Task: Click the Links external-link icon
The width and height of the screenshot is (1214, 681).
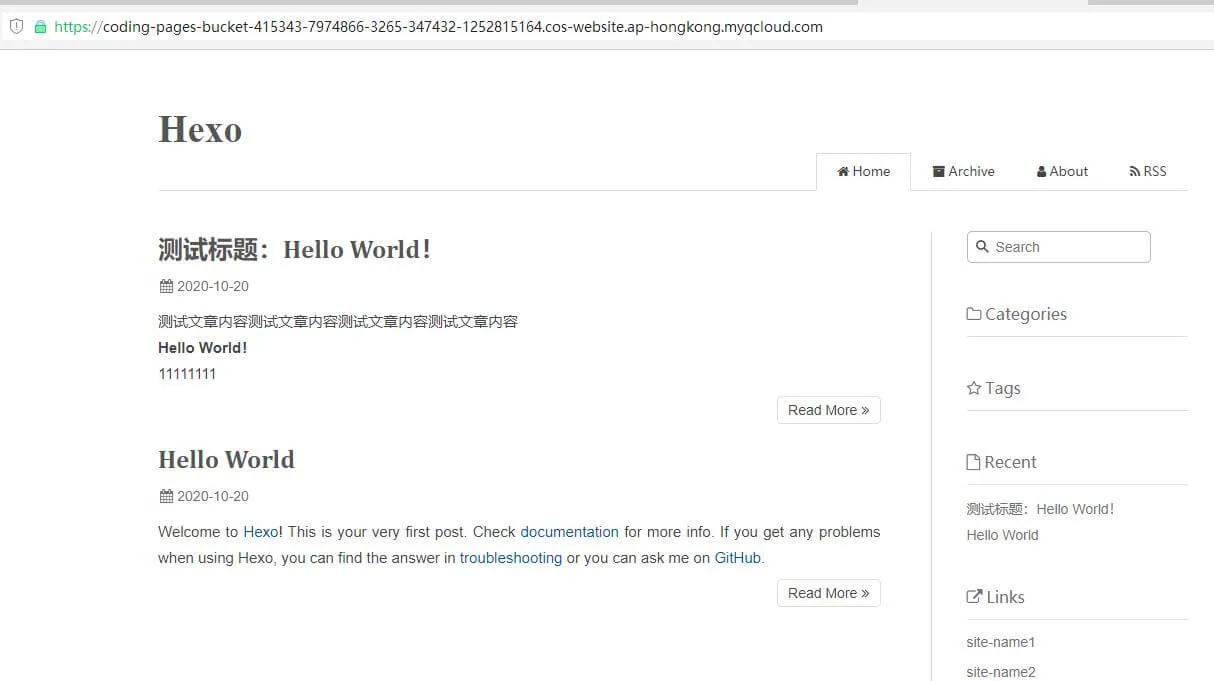Action: click(974, 597)
